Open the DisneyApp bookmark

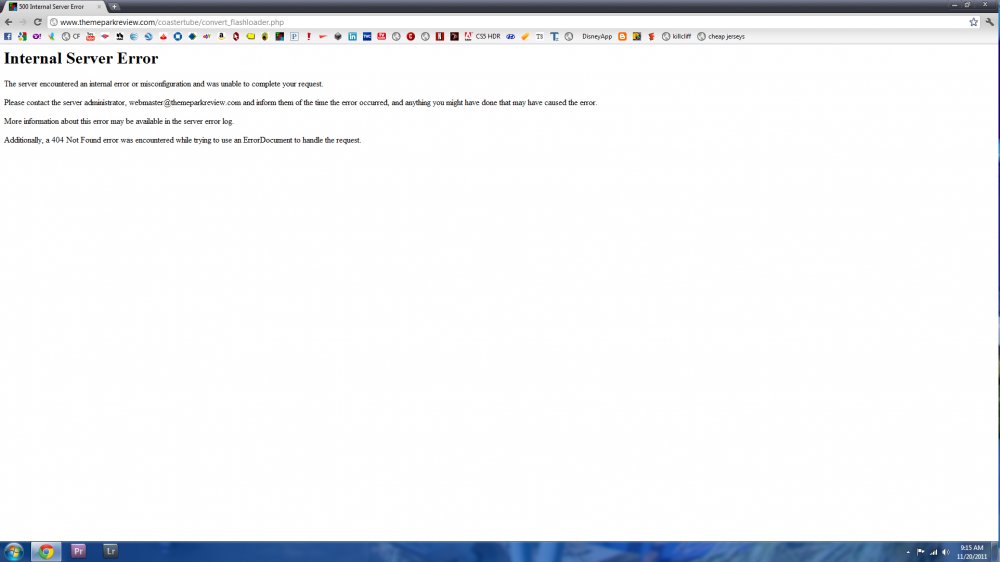click(x=596, y=37)
